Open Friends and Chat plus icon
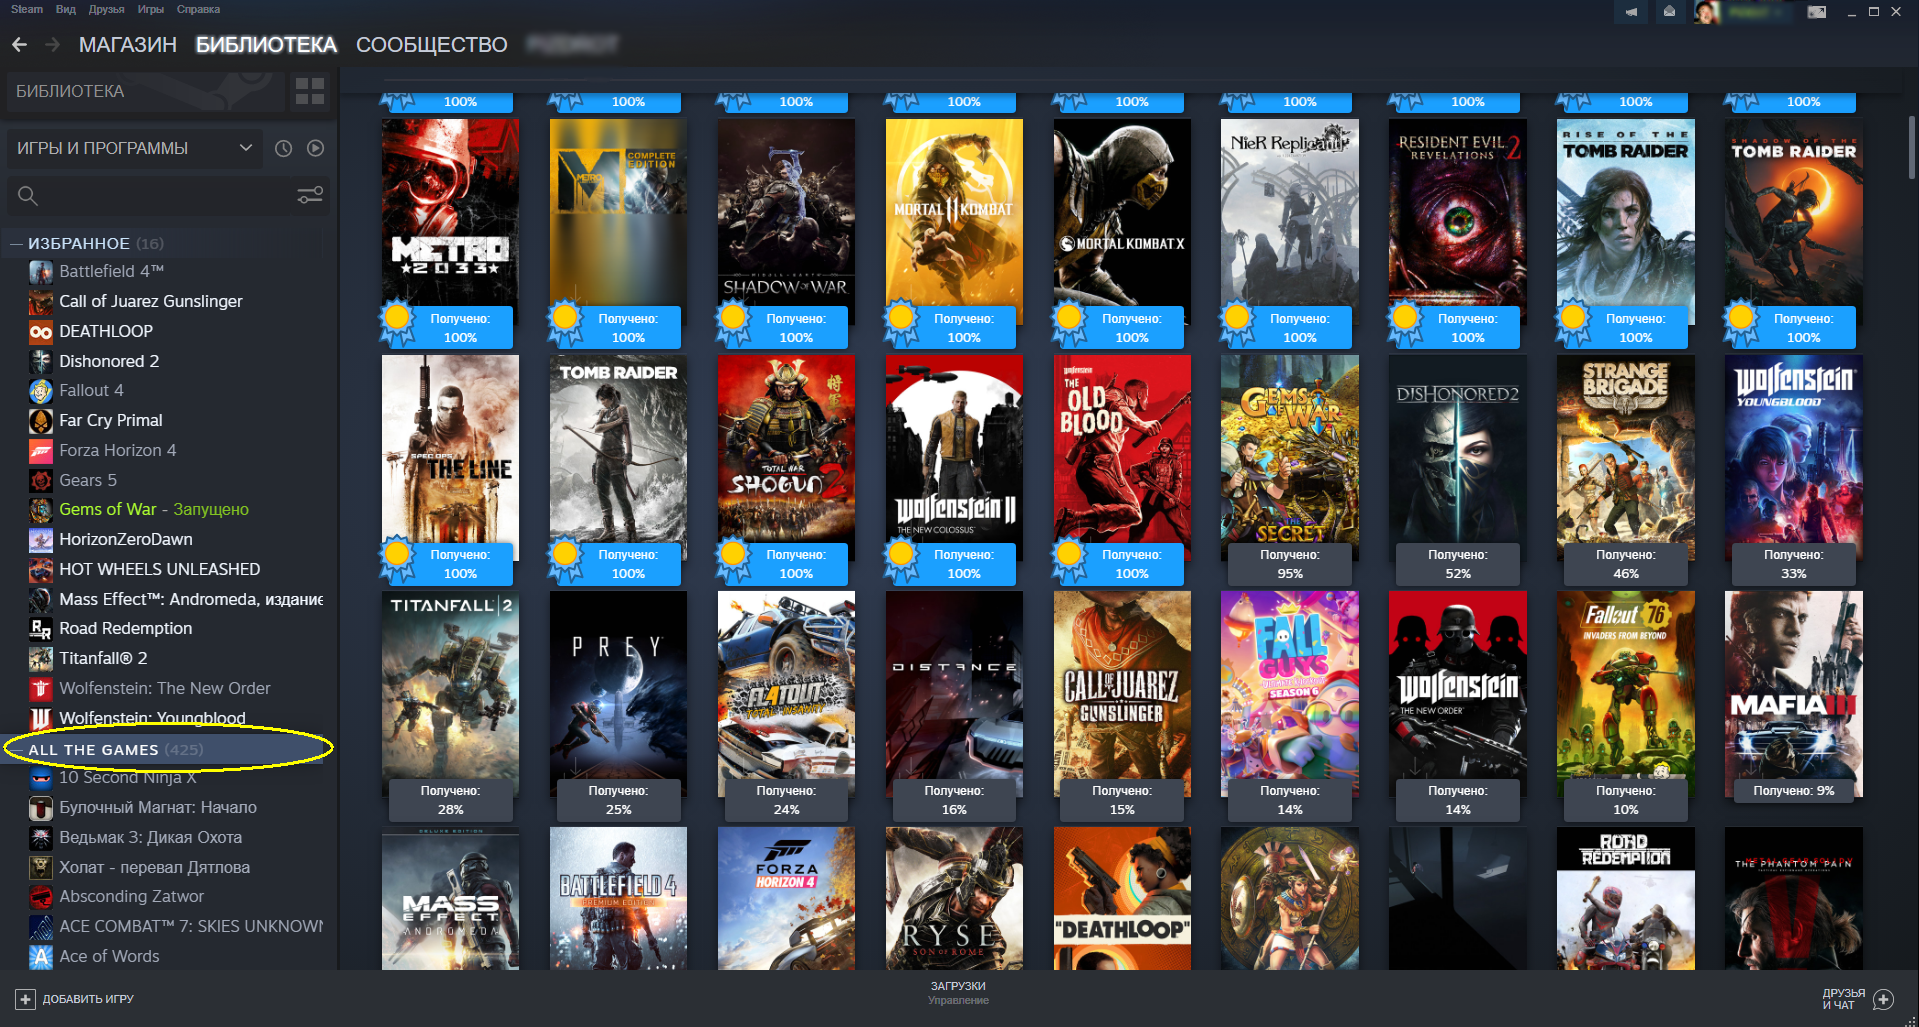Image resolution: width=1919 pixels, height=1027 pixels. point(1884,999)
